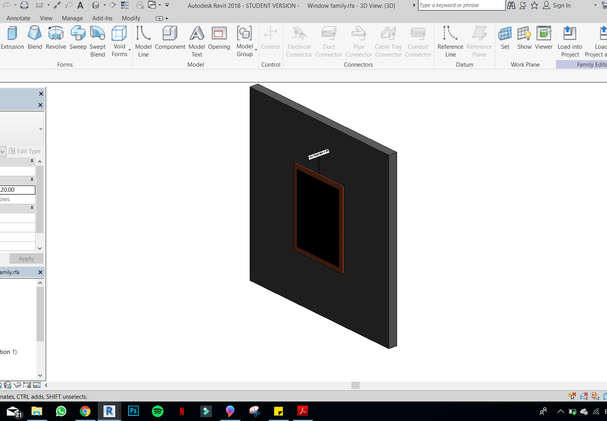Click the value field showing 20.00
This screenshot has height=421, width=607.
[x=17, y=190]
